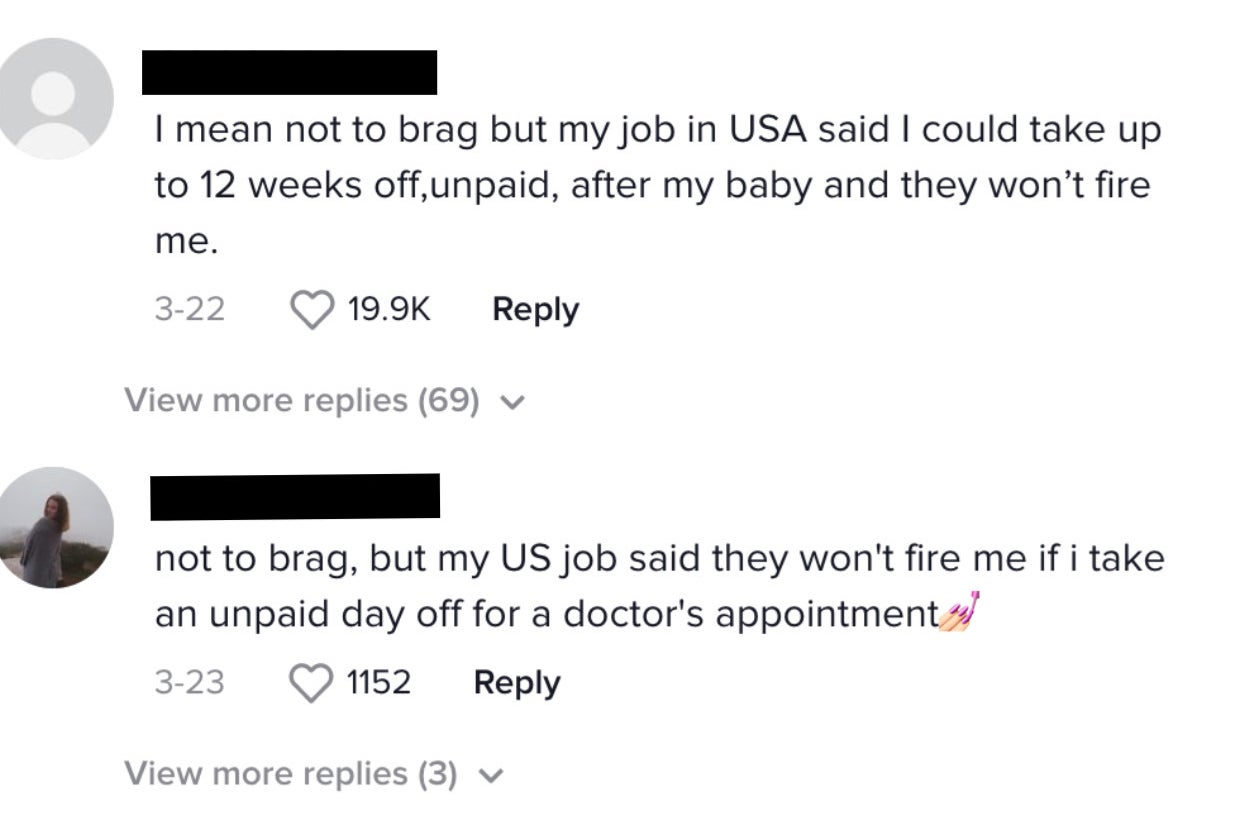Click the redacted username of the first comment
Viewport: 1250px width, 816px height.
click(290, 70)
